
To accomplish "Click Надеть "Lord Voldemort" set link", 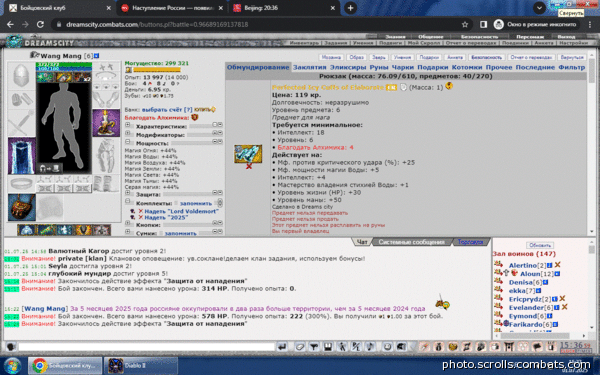I will (x=181, y=211).
